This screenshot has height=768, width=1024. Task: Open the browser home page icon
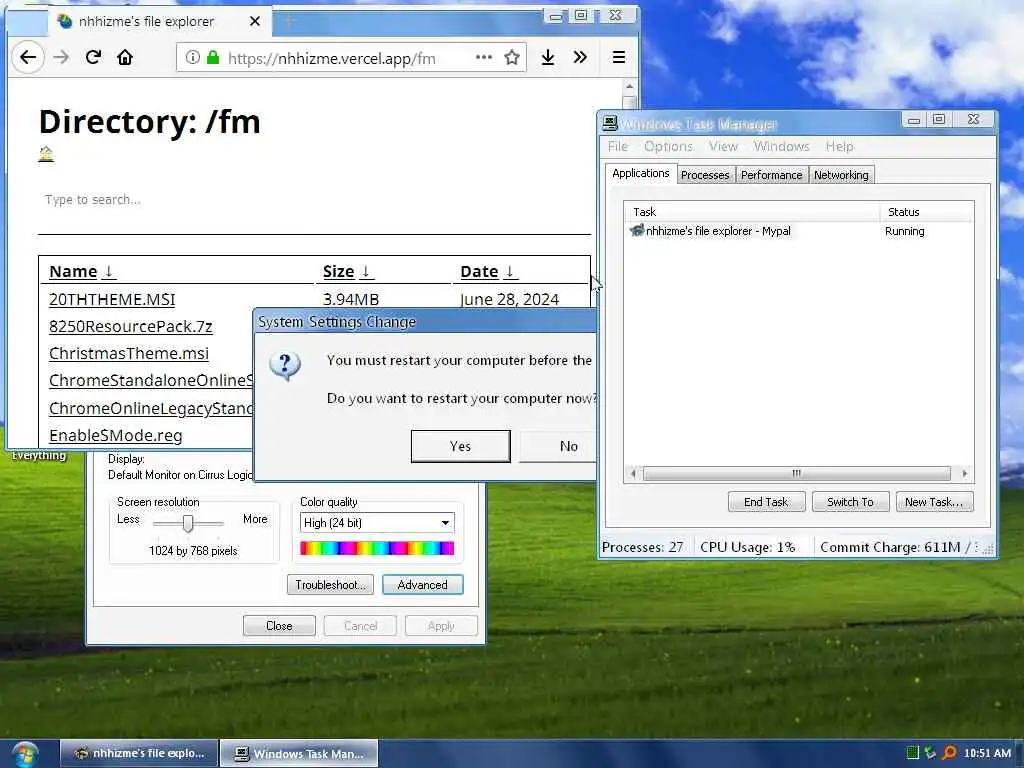point(125,57)
